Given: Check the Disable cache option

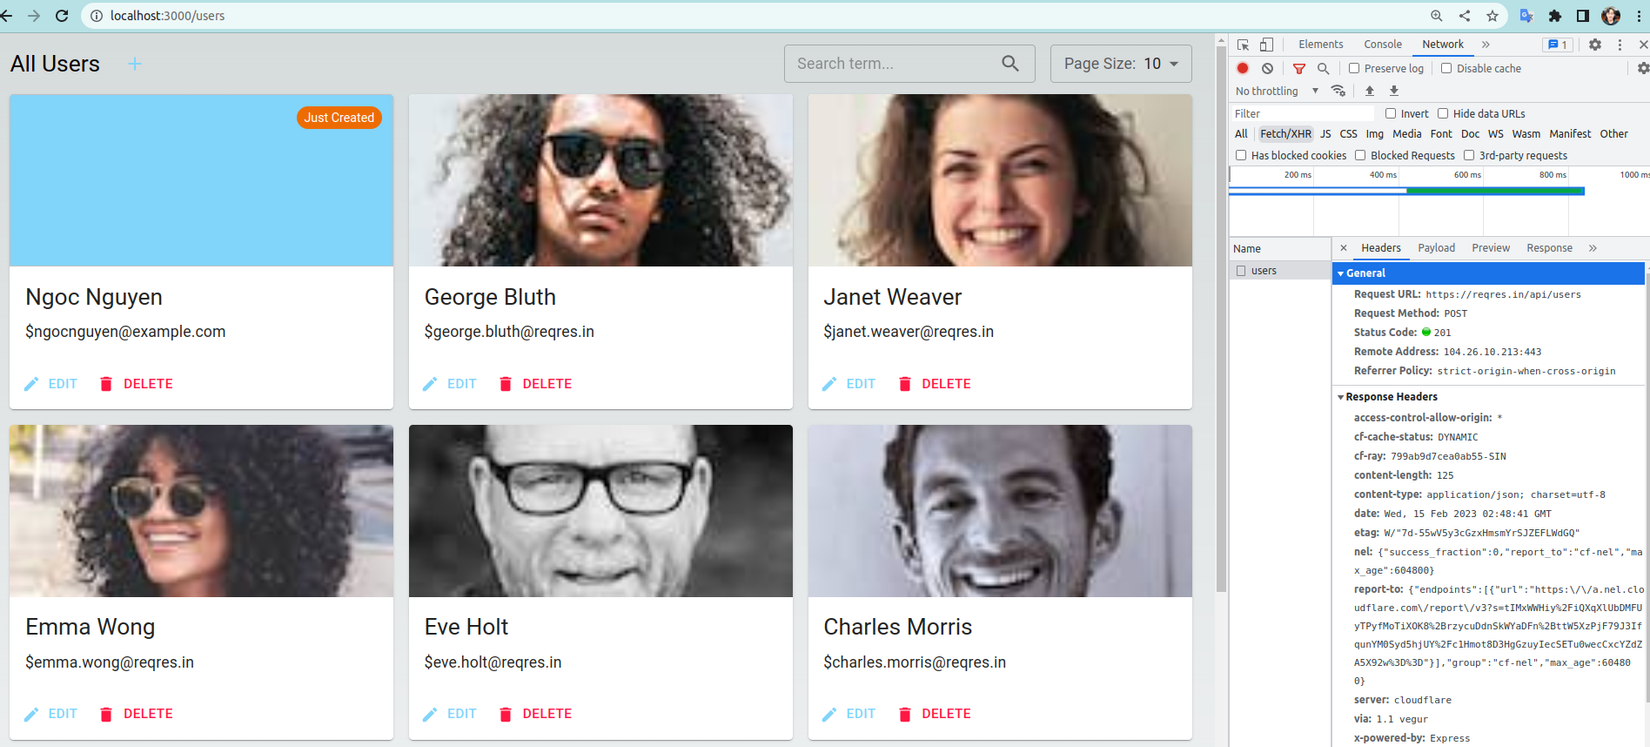Looking at the screenshot, I should 1446,69.
